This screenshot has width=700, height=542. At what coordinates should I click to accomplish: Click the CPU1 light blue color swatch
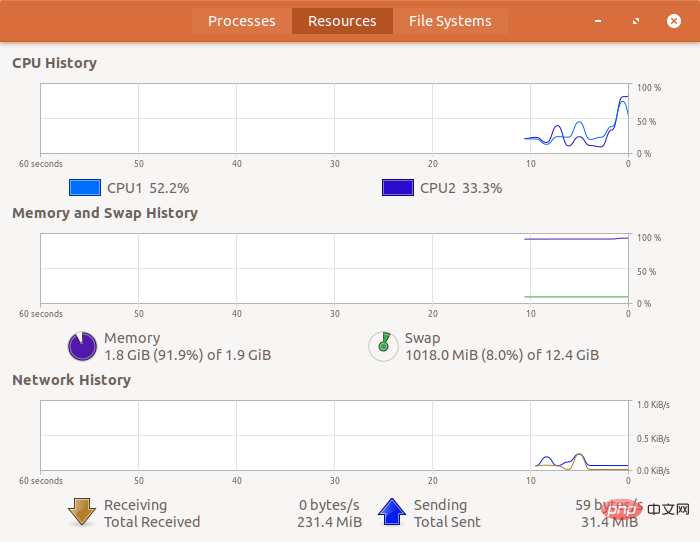(85, 187)
